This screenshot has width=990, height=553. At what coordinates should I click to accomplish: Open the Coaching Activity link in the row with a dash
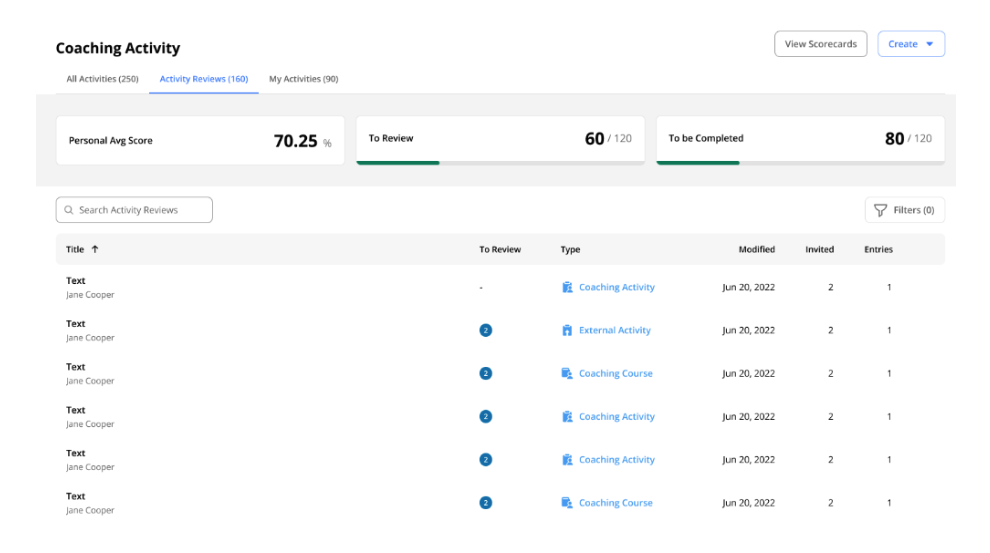(617, 287)
